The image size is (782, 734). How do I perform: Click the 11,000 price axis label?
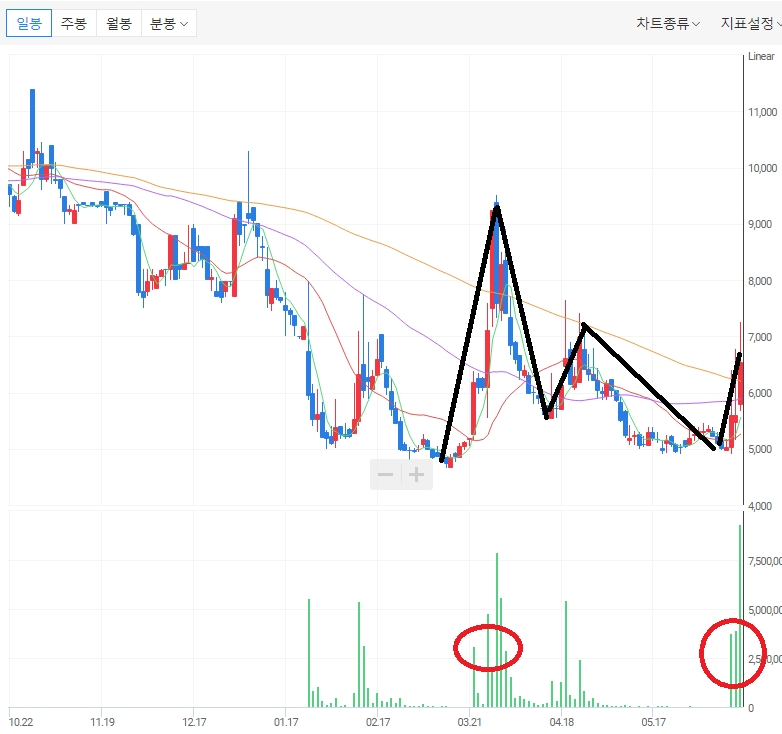pyautogui.click(x=763, y=112)
